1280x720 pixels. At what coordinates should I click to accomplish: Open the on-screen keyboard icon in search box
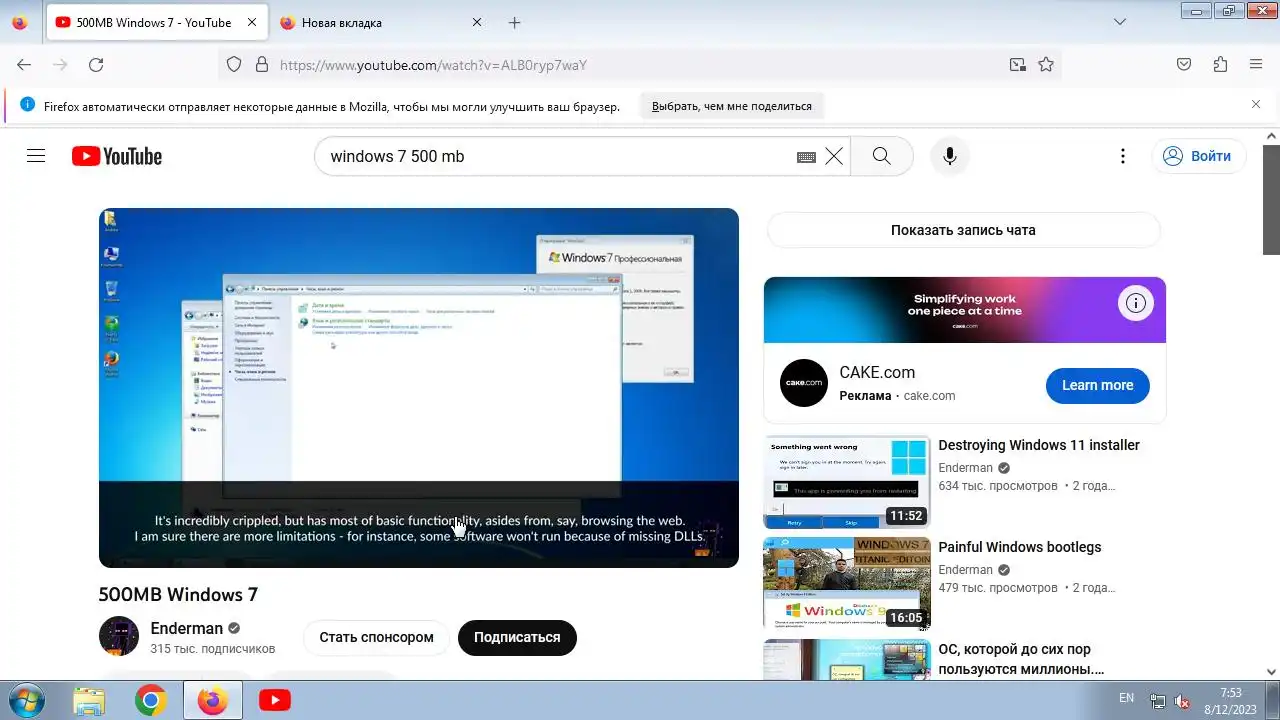pyautogui.click(x=806, y=157)
